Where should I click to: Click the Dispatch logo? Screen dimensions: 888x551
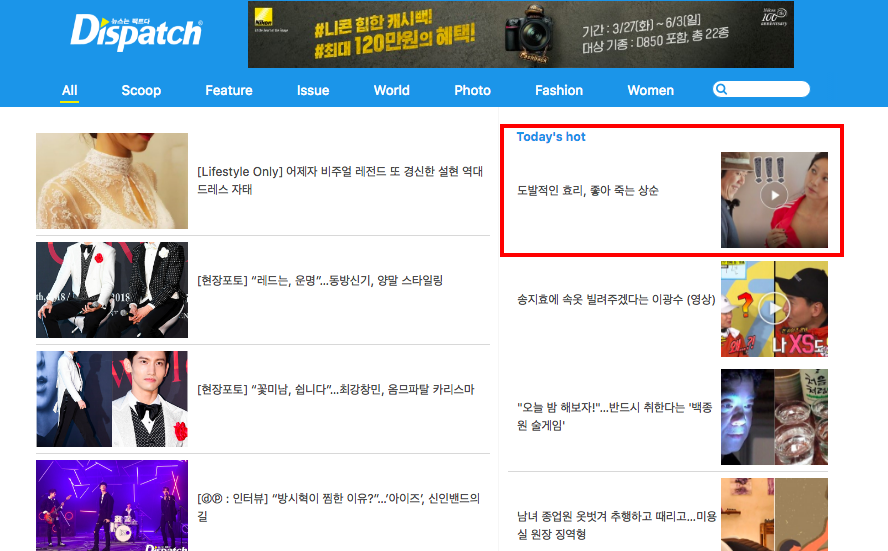(x=136, y=32)
